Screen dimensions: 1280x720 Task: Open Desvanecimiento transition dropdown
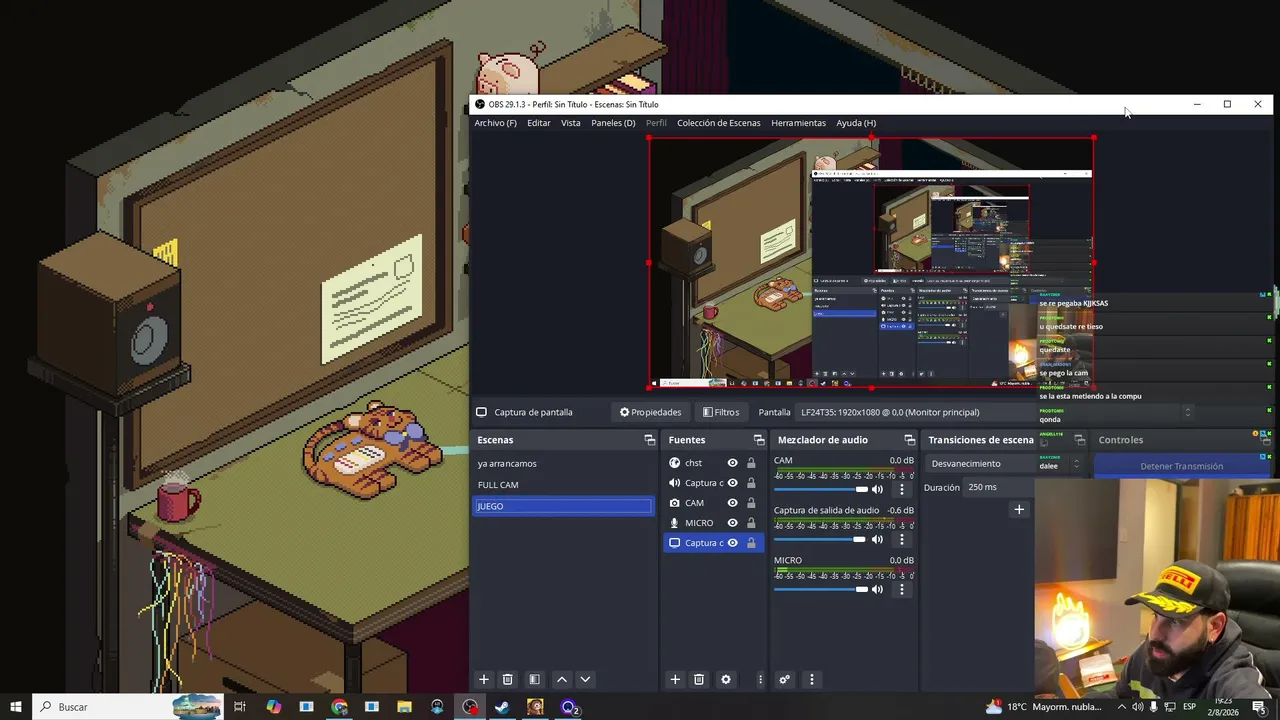point(1004,464)
